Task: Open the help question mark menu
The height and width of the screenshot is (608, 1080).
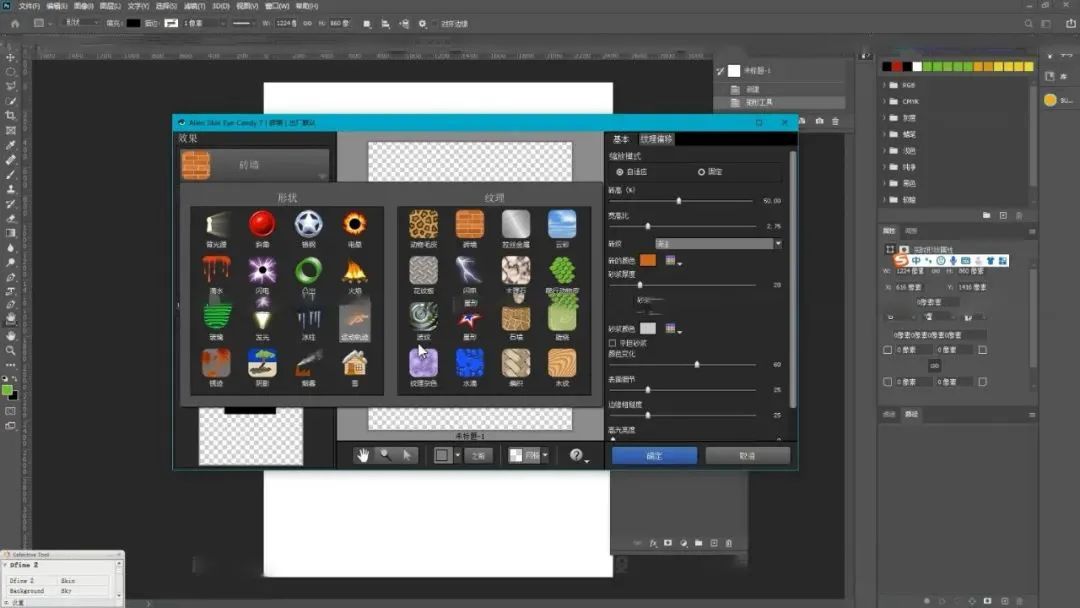Action: (577, 455)
